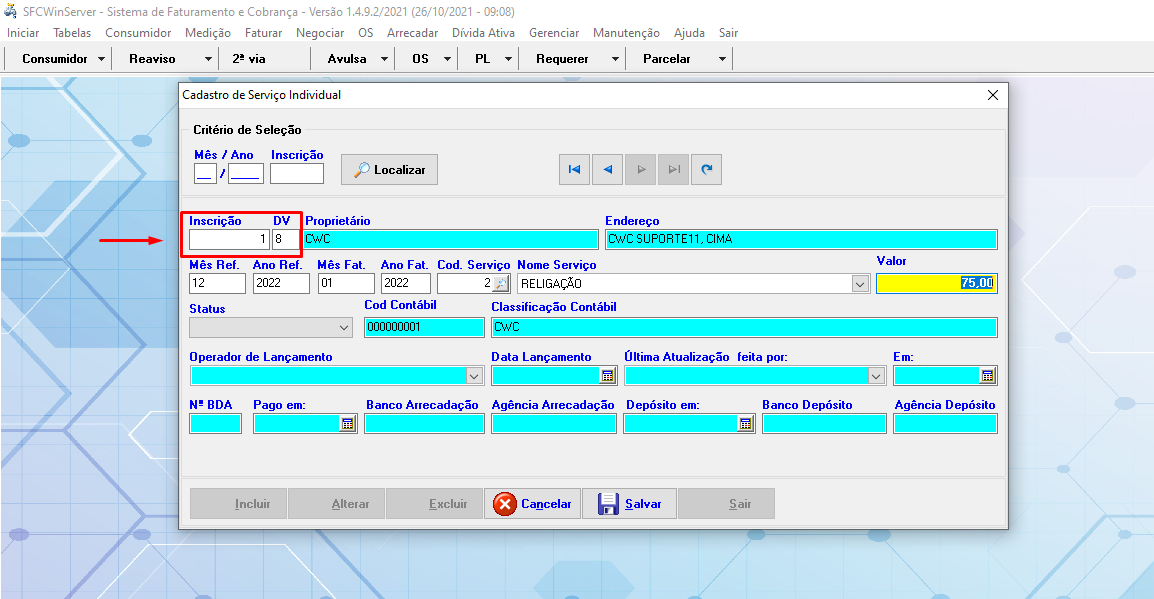Click the Localizar search button
1154x599 pixels.
(x=389, y=170)
